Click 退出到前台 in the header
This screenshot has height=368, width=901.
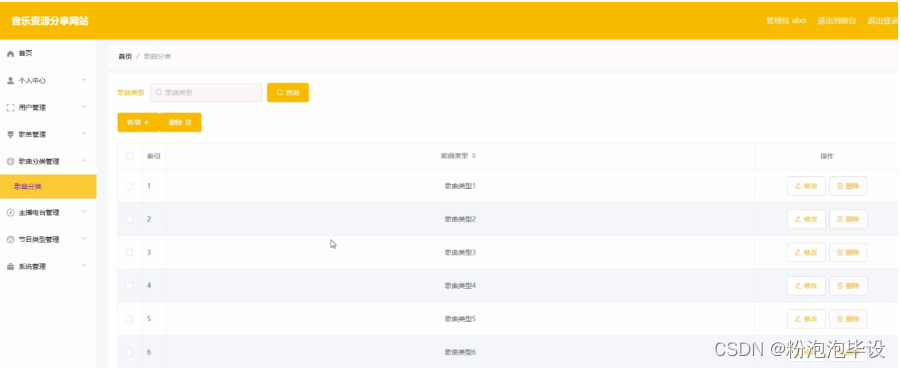[837, 21]
